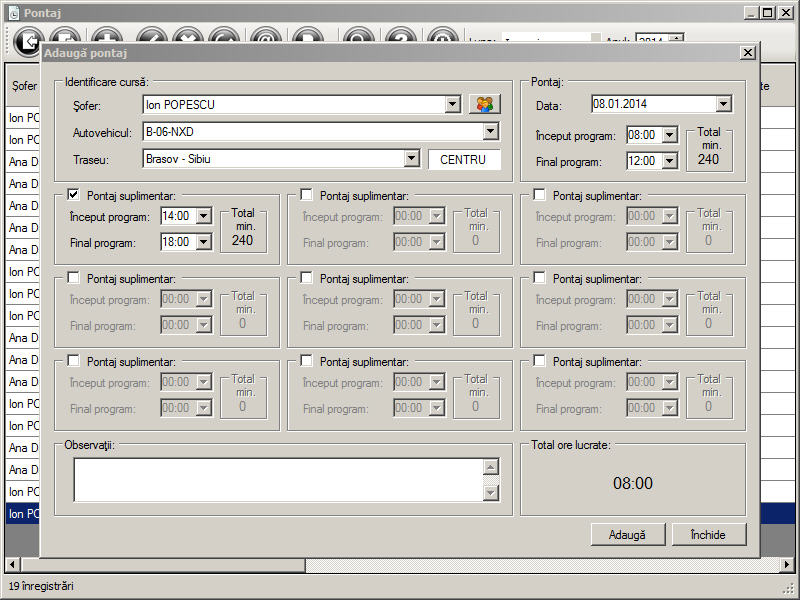
Task: Uncheck the checked Pontaj suplimentar checkbox
Action: [x=73, y=194]
